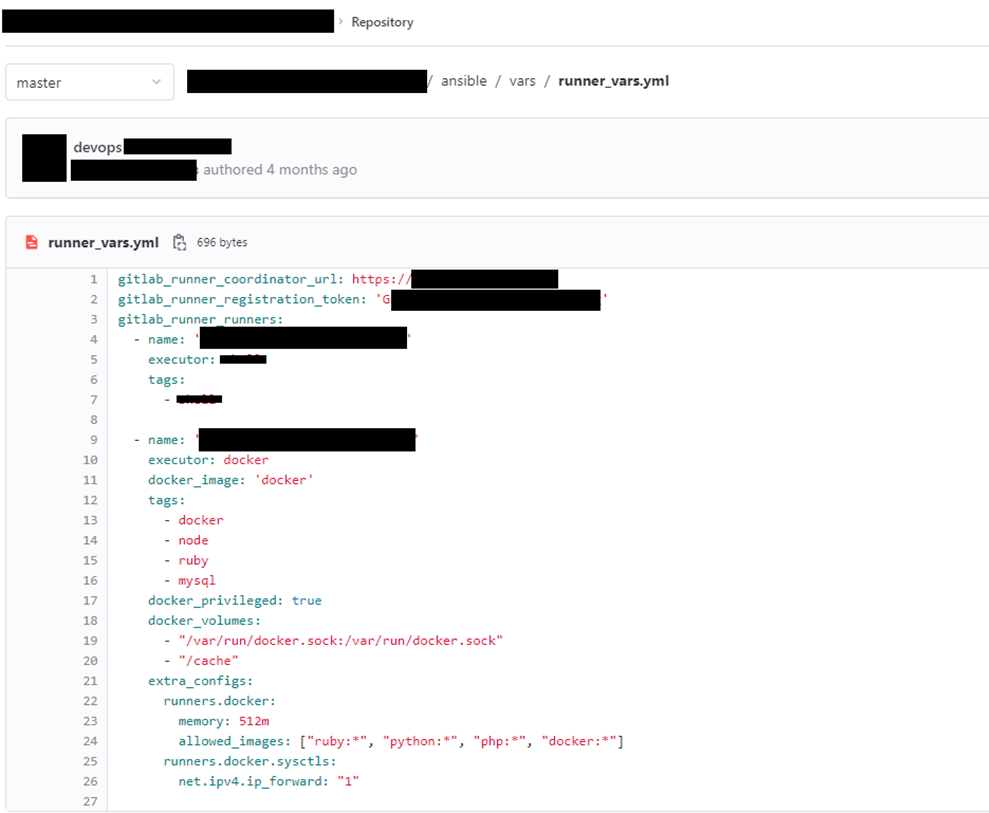The image size is (989, 813).
Task: Select runner_vars.yml in the breadcrumb path
Action: tap(613, 81)
